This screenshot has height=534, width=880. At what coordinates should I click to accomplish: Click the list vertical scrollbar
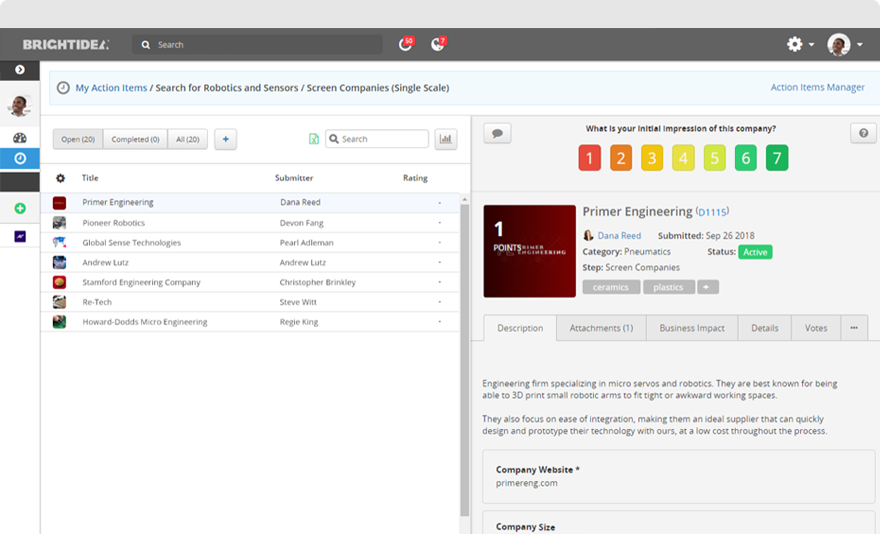click(x=464, y=359)
